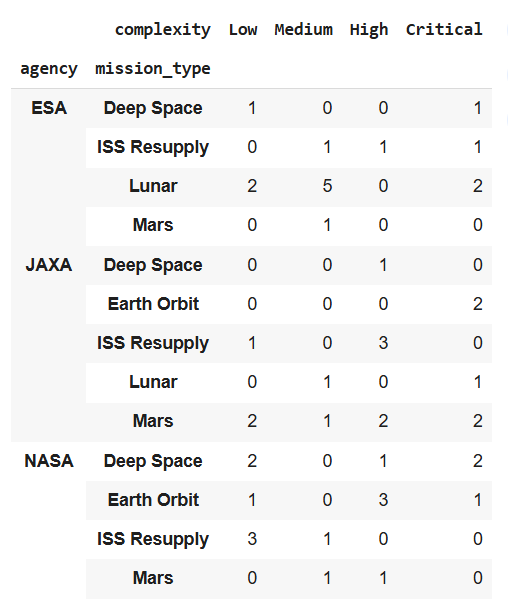Click JAXA ISS Resupply High value 3
The height and width of the screenshot is (611, 508).
[x=383, y=343]
